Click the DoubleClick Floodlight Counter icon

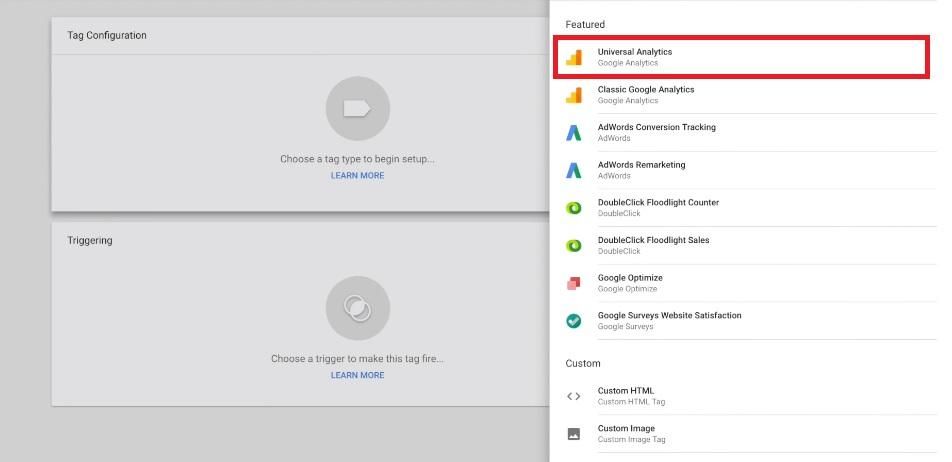tap(574, 208)
